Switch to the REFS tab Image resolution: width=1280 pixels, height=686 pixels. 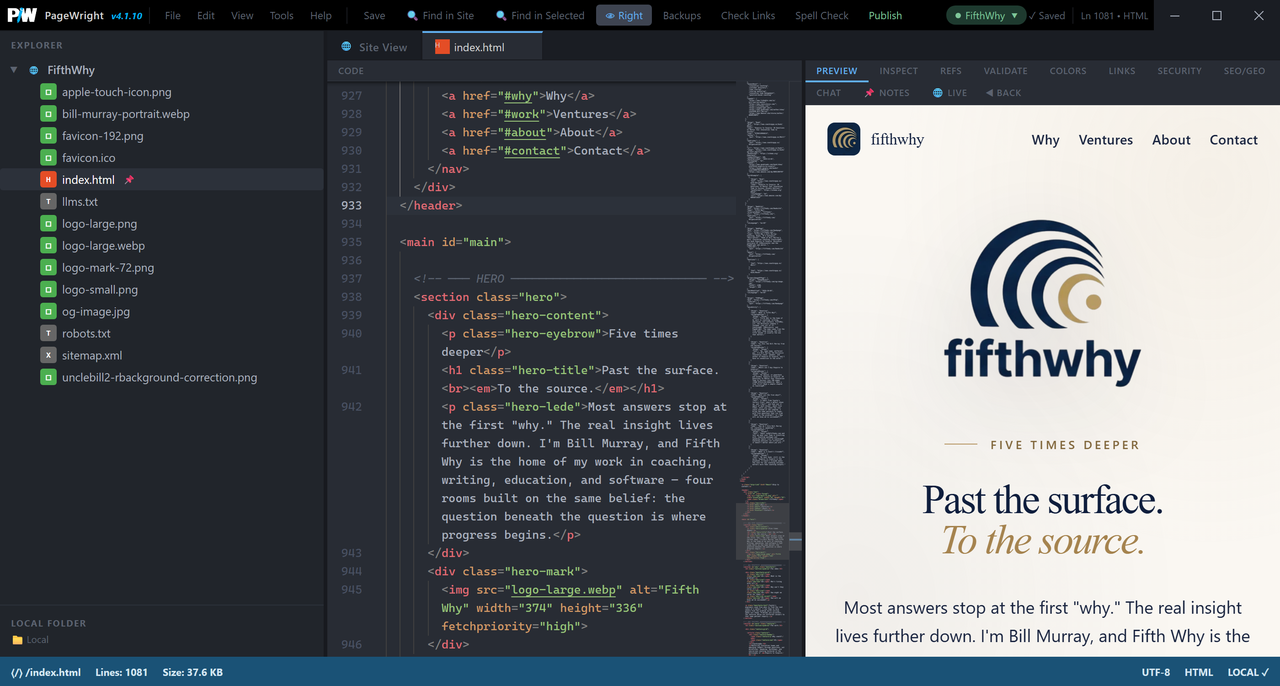click(951, 71)
